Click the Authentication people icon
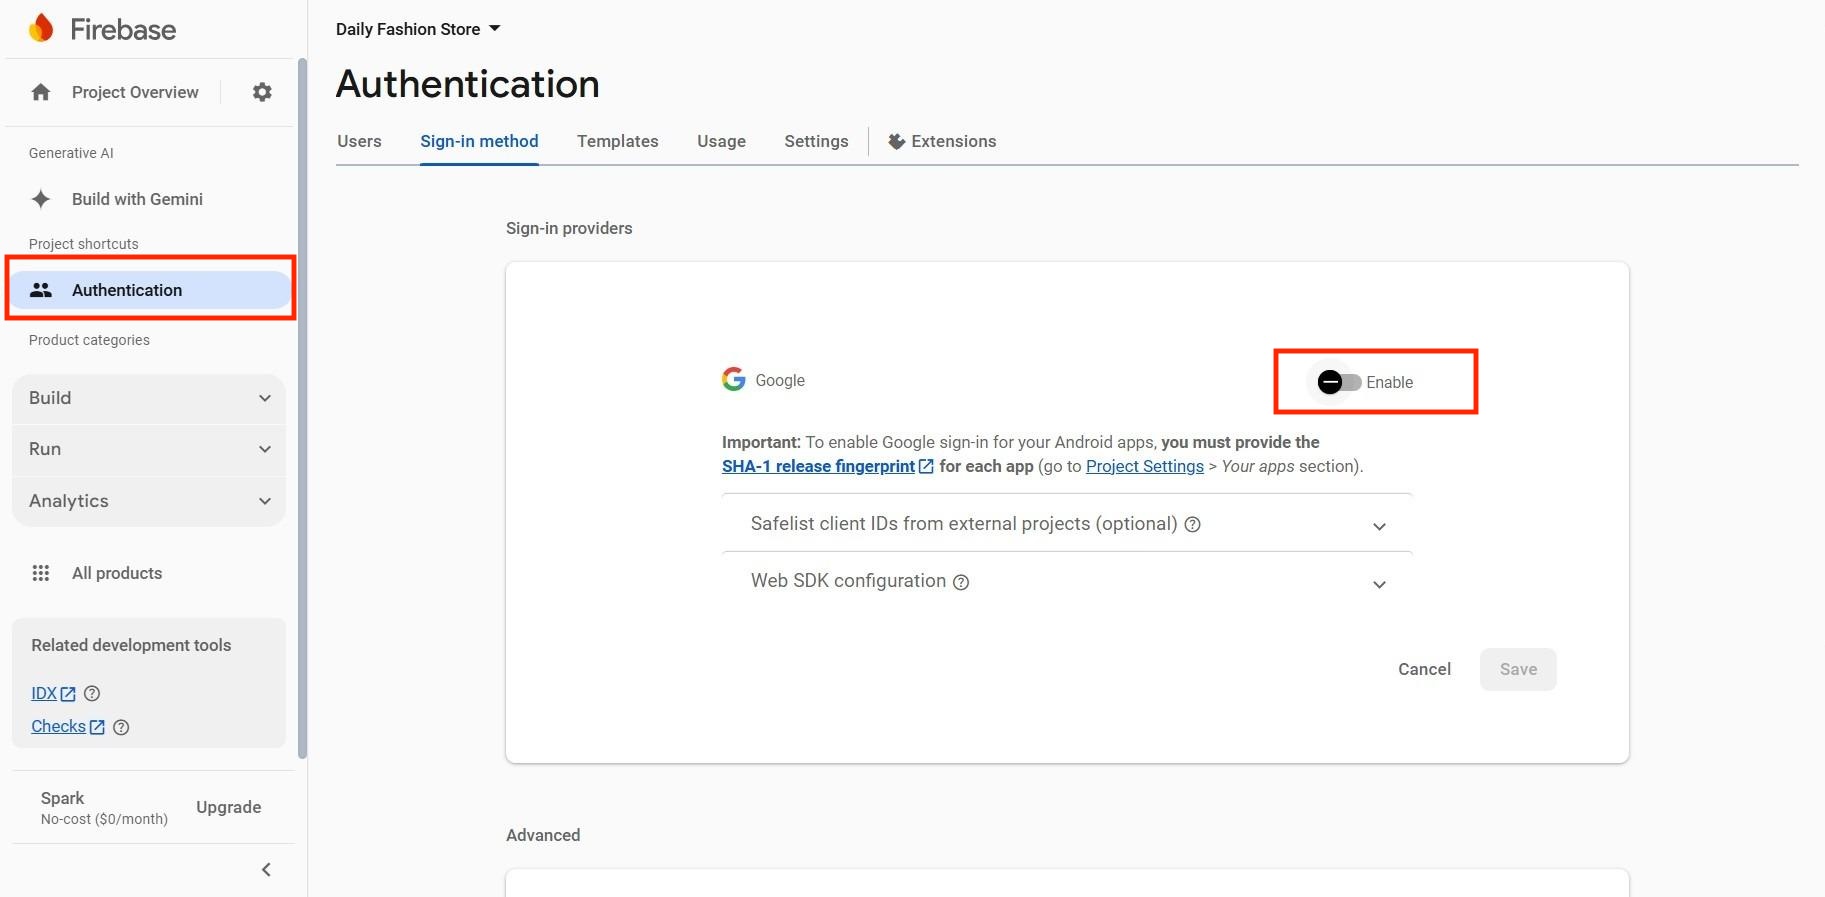This screenshot has width=1825, height=897. 41,290
